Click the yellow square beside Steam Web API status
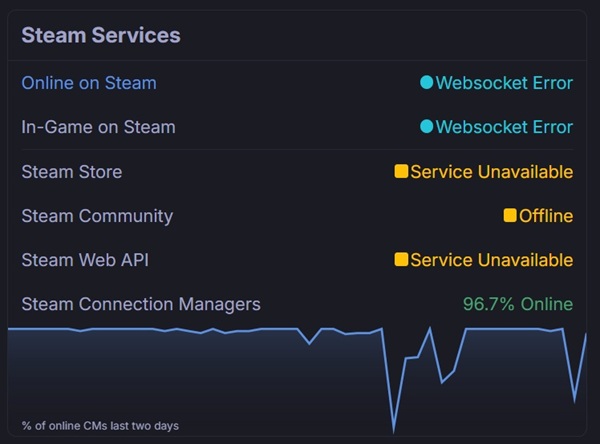 pyautogui.click(x=401, y=259)
